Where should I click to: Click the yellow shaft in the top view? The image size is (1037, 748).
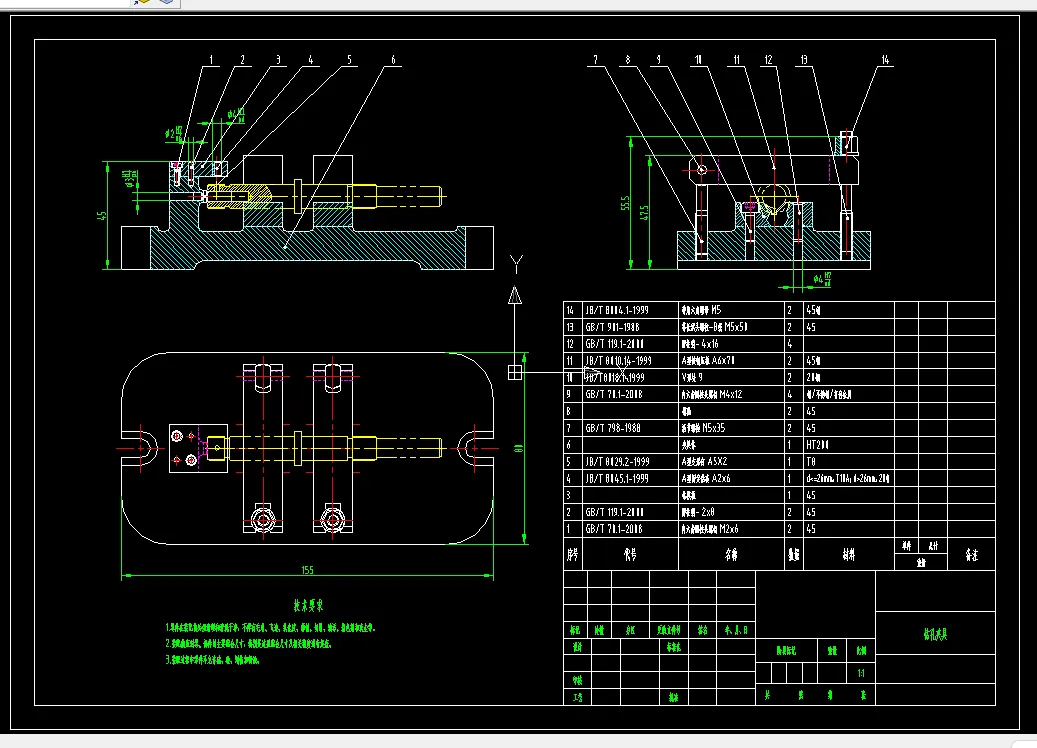(324, 448)
